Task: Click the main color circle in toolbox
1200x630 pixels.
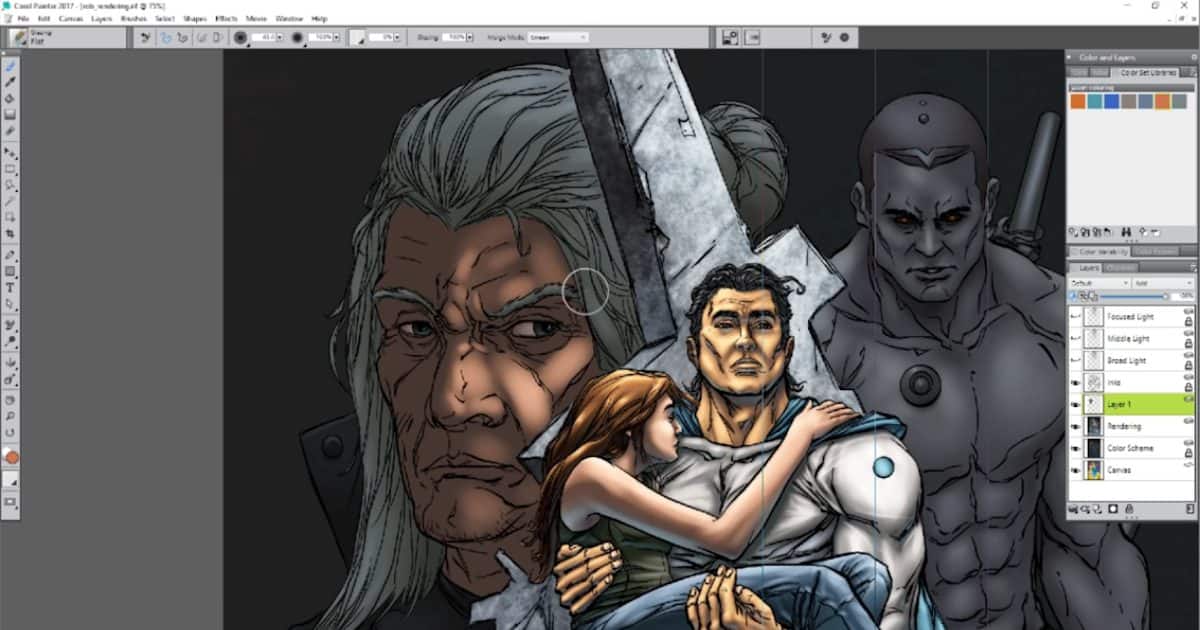Action: pyautogui.click(x=12, y=457)
